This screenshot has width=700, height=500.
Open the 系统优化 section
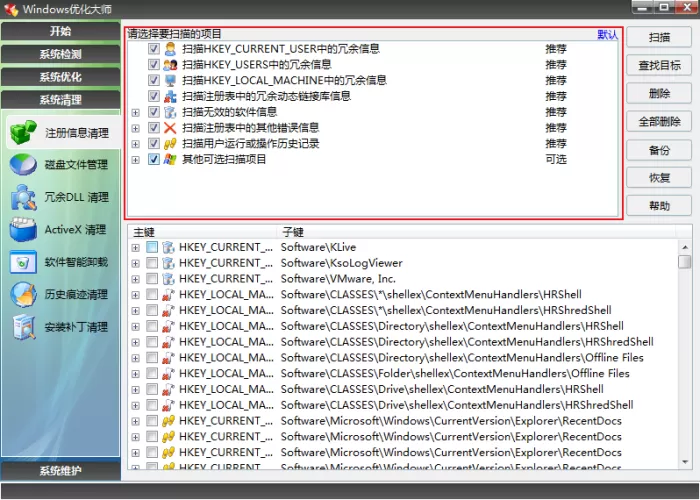click(61, 77)
